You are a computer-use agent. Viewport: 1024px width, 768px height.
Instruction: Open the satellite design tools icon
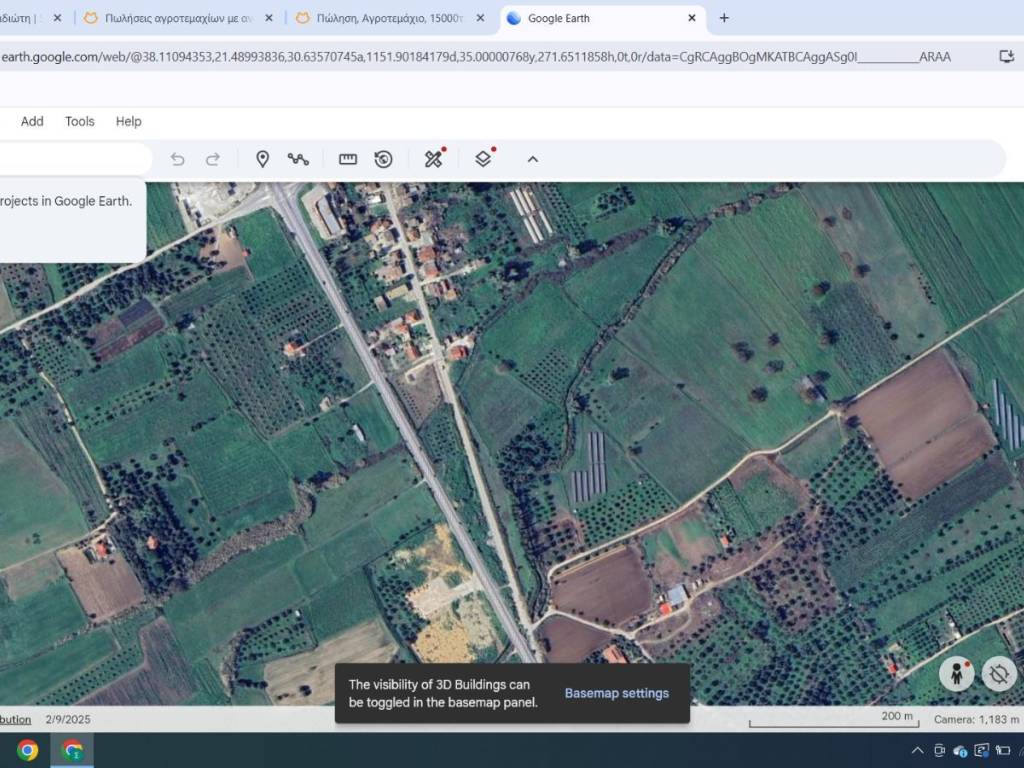433,159
